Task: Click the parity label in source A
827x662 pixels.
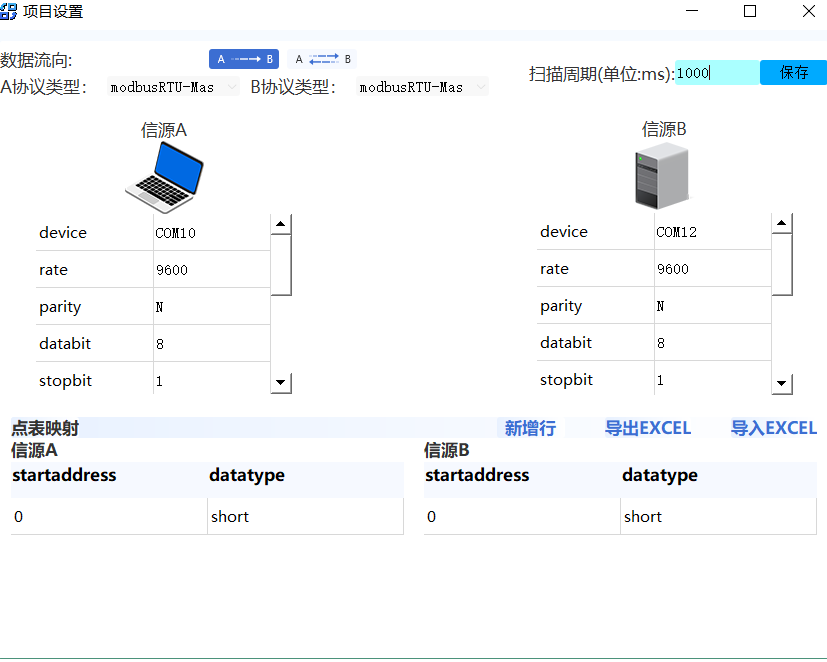Action: [x=60, y=308]
